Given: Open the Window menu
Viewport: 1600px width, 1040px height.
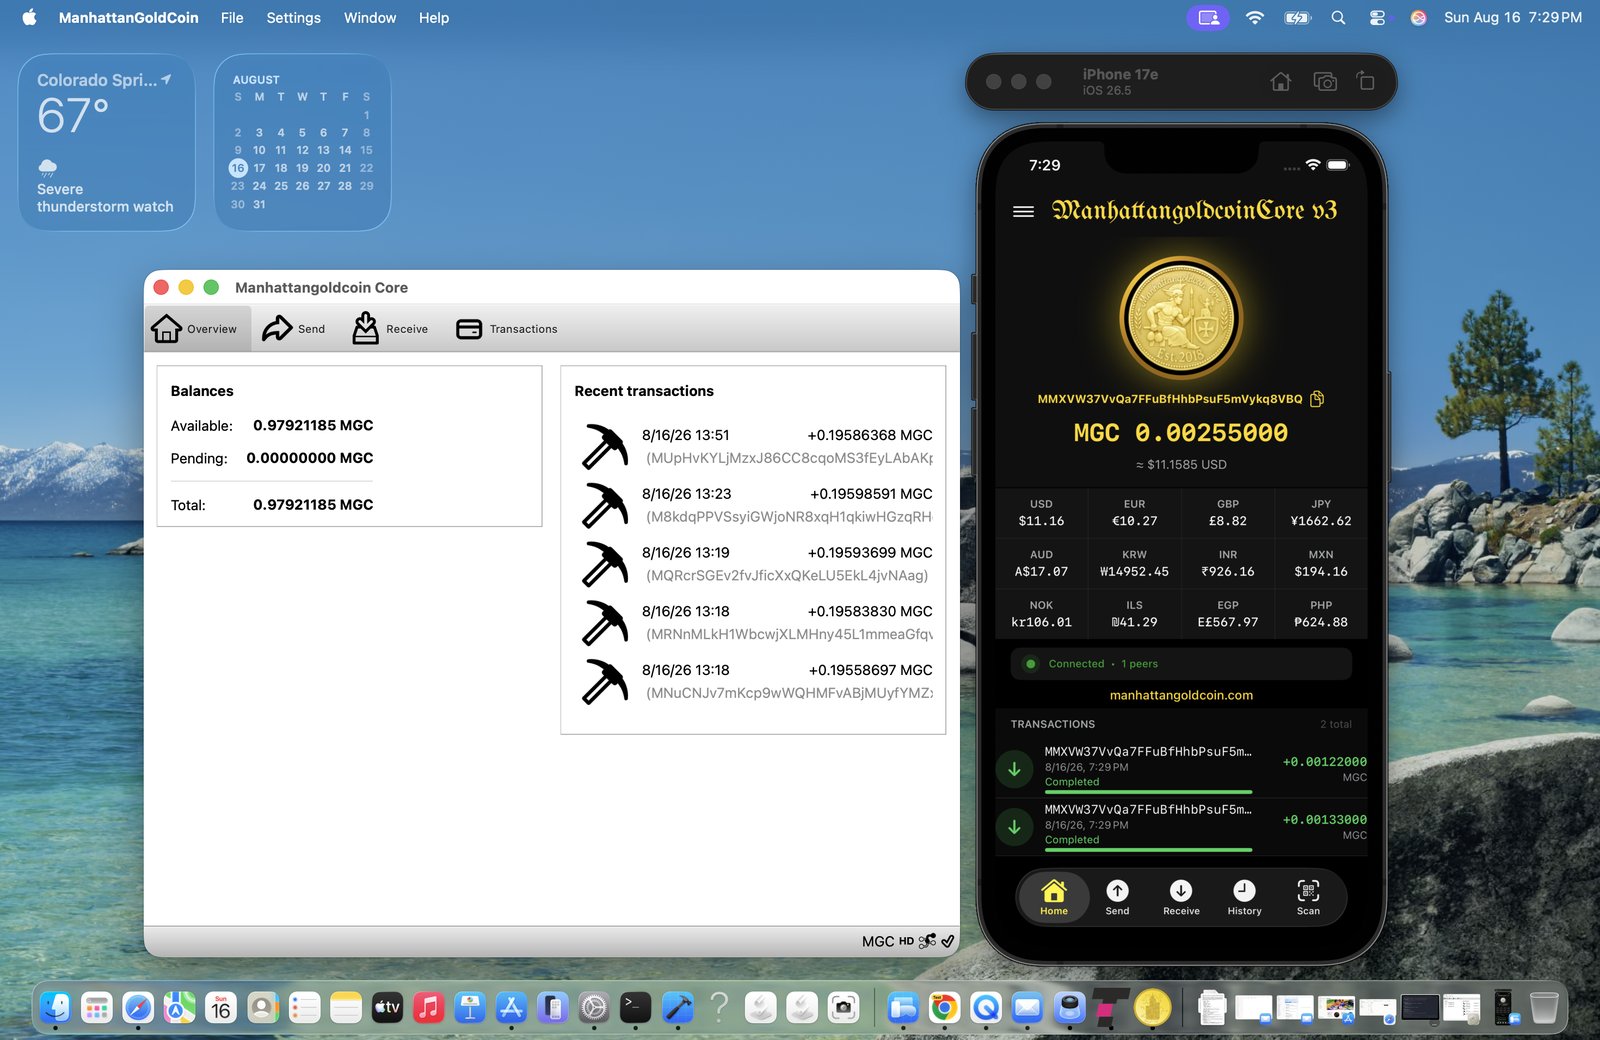Looking at the screenshot, I should tap(370, 18).
